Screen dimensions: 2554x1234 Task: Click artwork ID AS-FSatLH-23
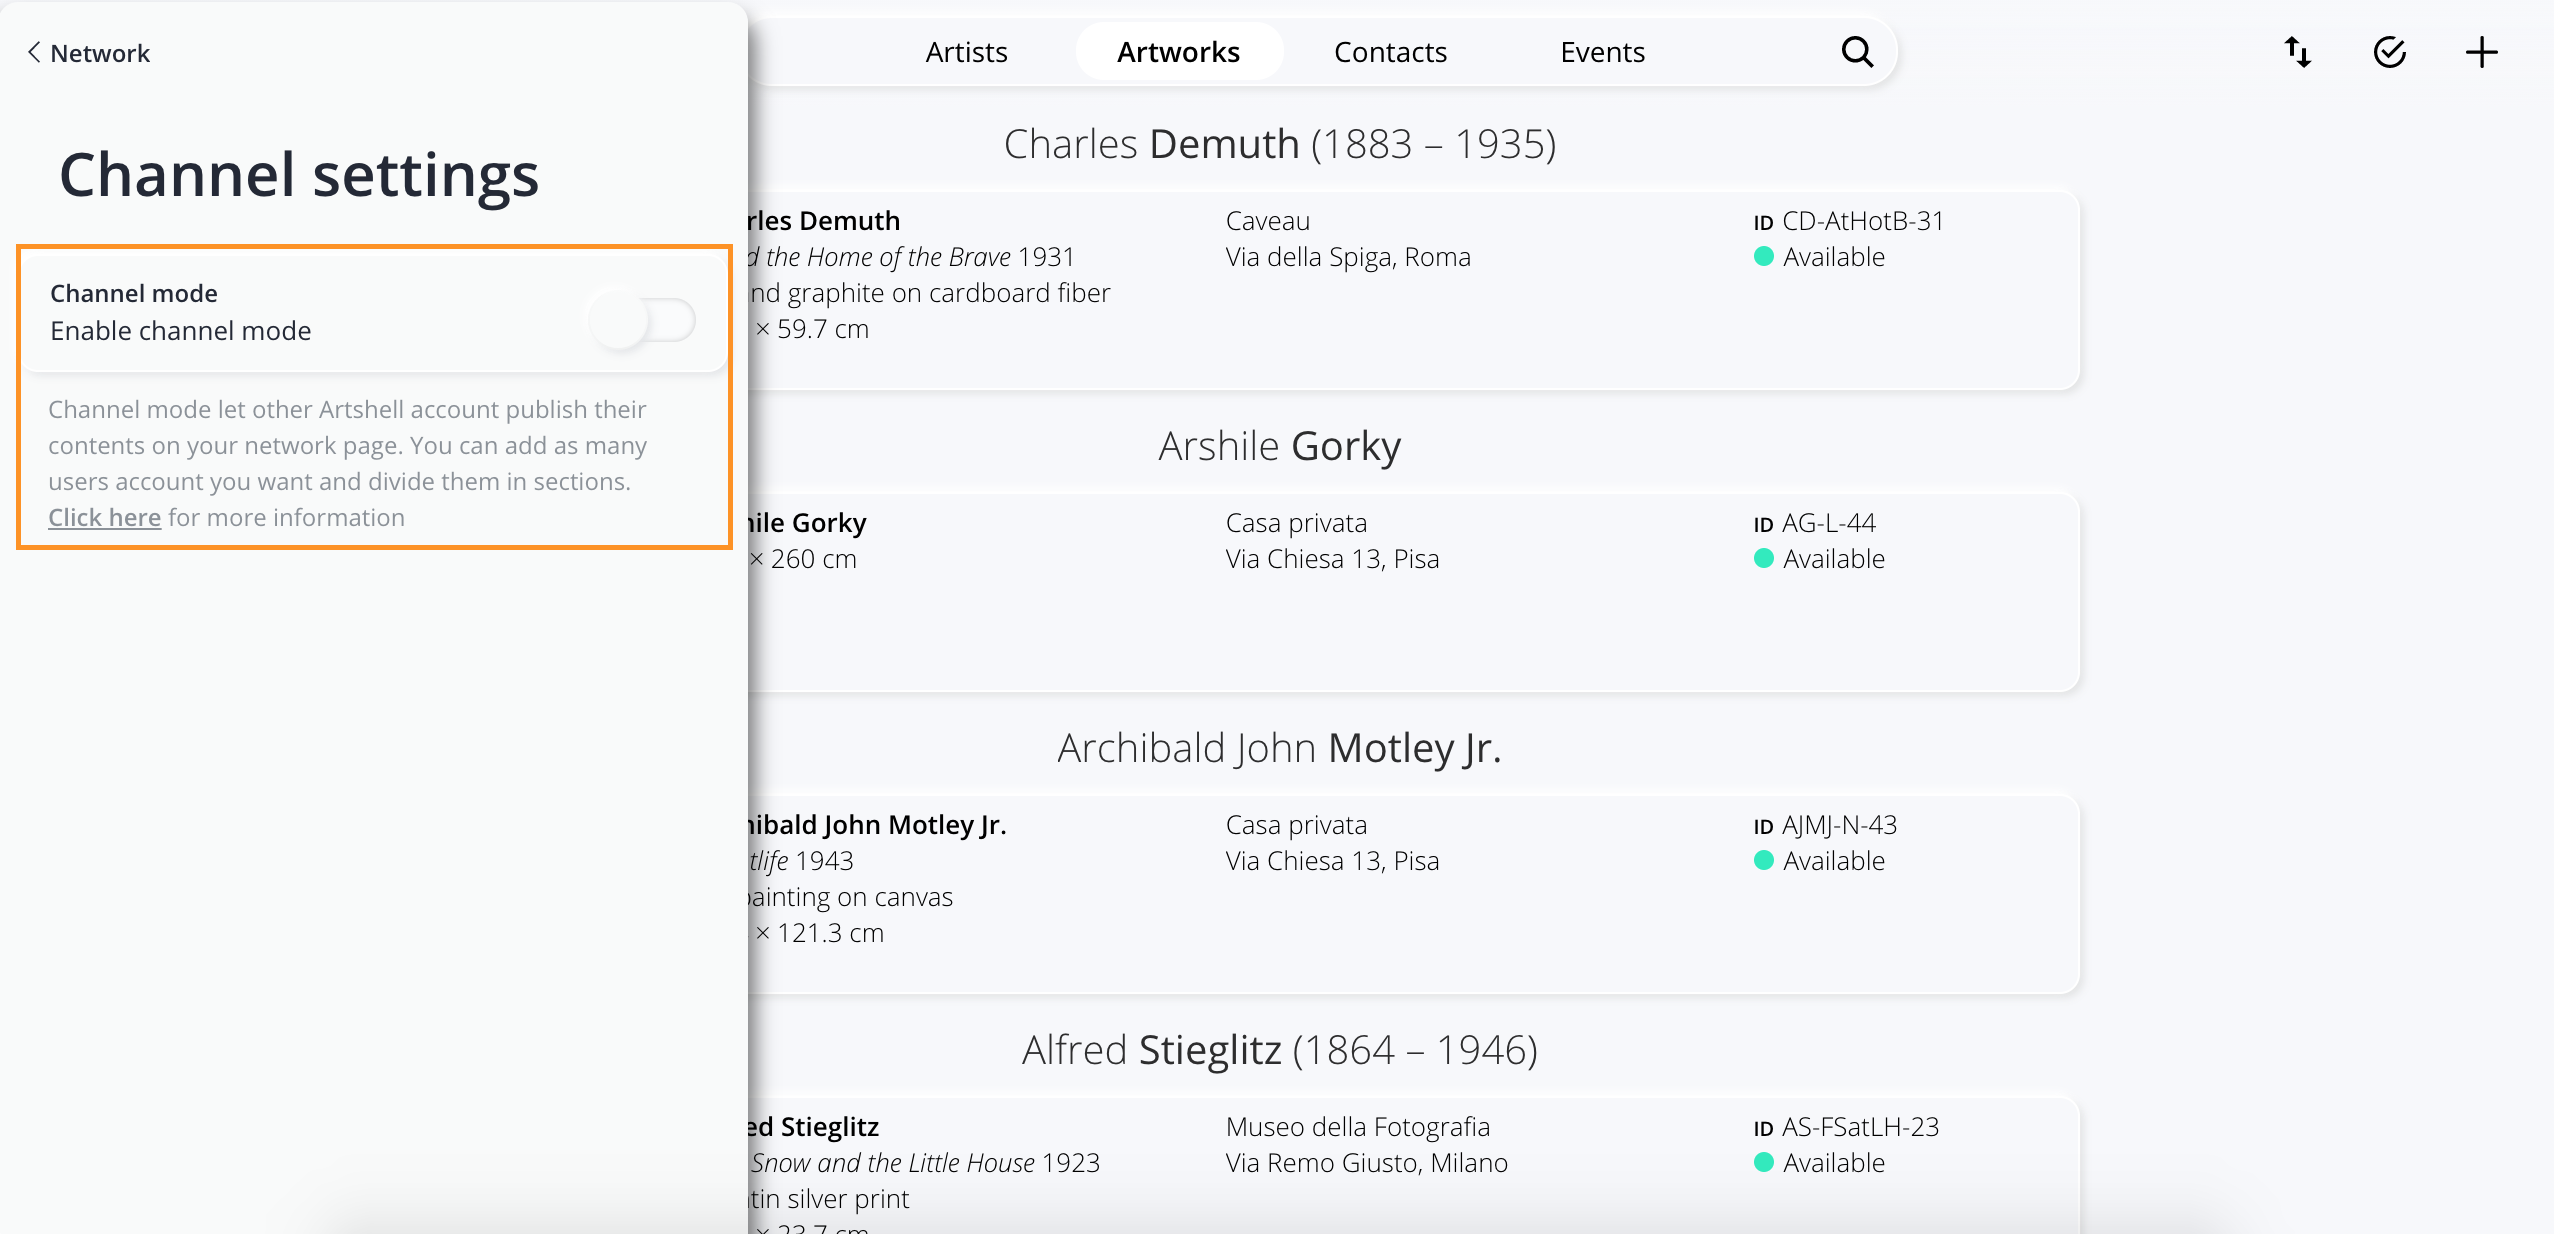[x=1846, y=1127]
